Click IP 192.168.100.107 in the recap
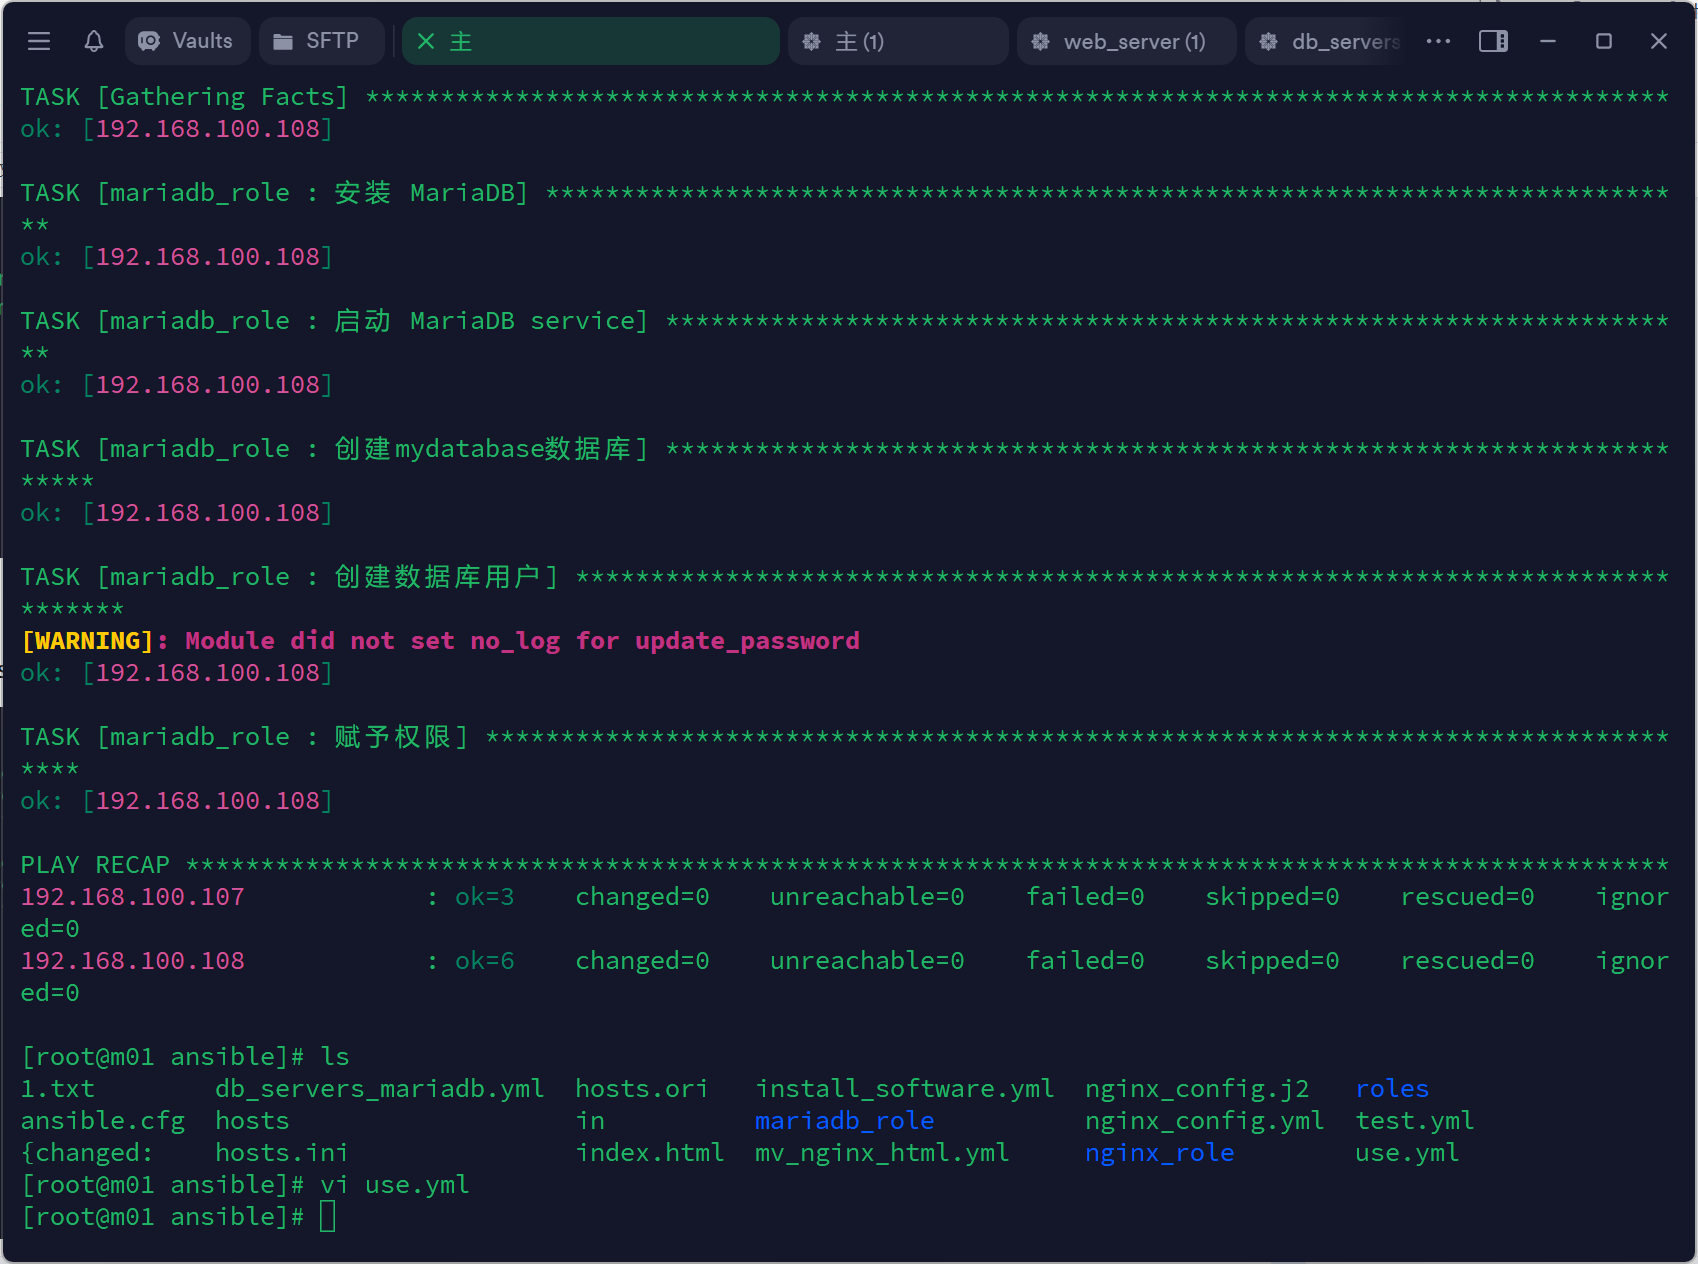 point(133,897)
